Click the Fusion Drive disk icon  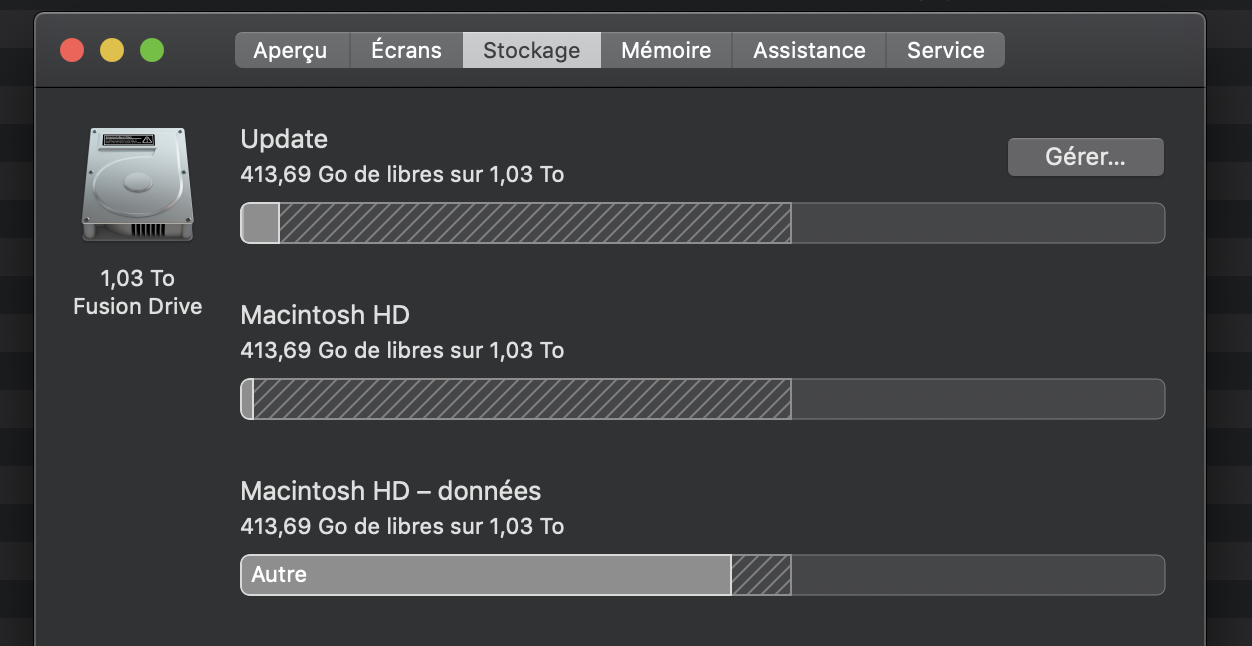138,185
